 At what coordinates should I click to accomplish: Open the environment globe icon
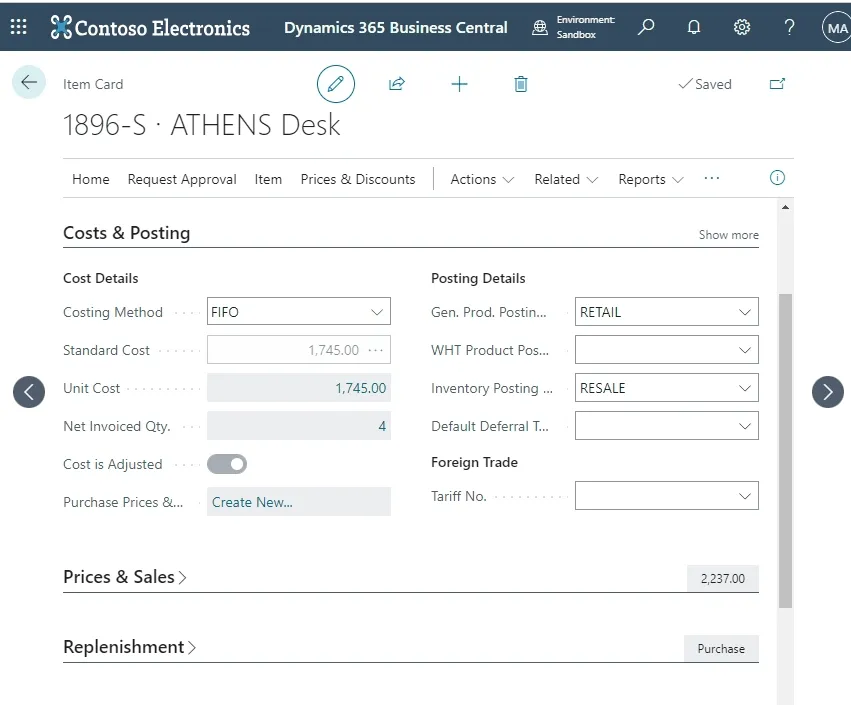tap(539, 27)
